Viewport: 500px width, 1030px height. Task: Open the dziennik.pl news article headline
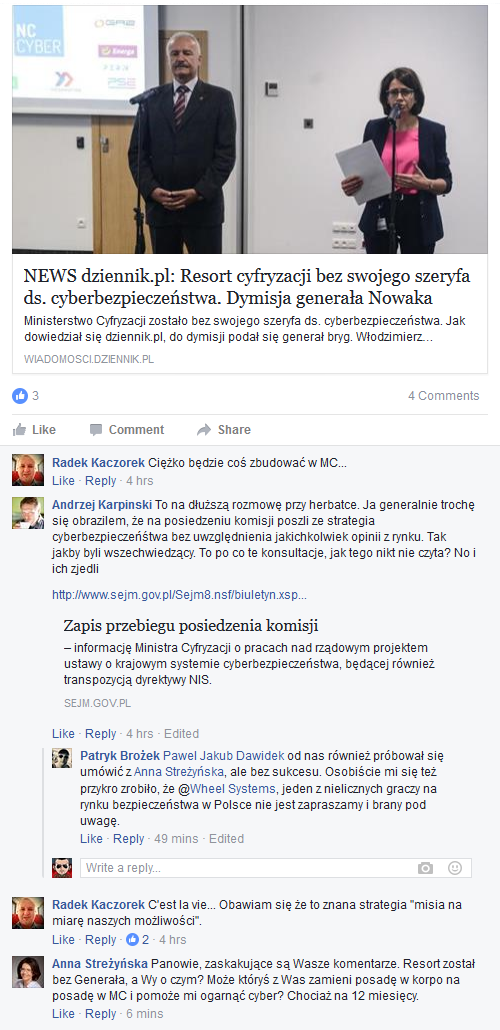(247, 286)
